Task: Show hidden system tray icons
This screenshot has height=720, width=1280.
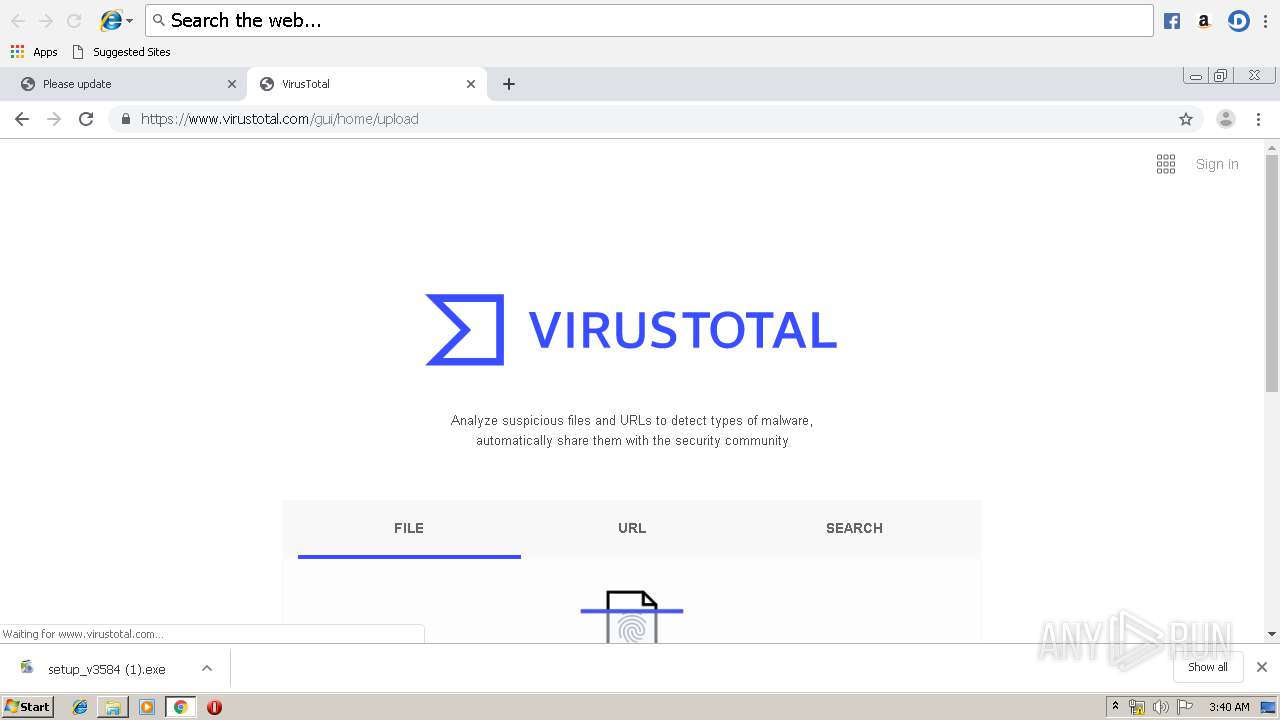Action: (x=1115, y=707)
